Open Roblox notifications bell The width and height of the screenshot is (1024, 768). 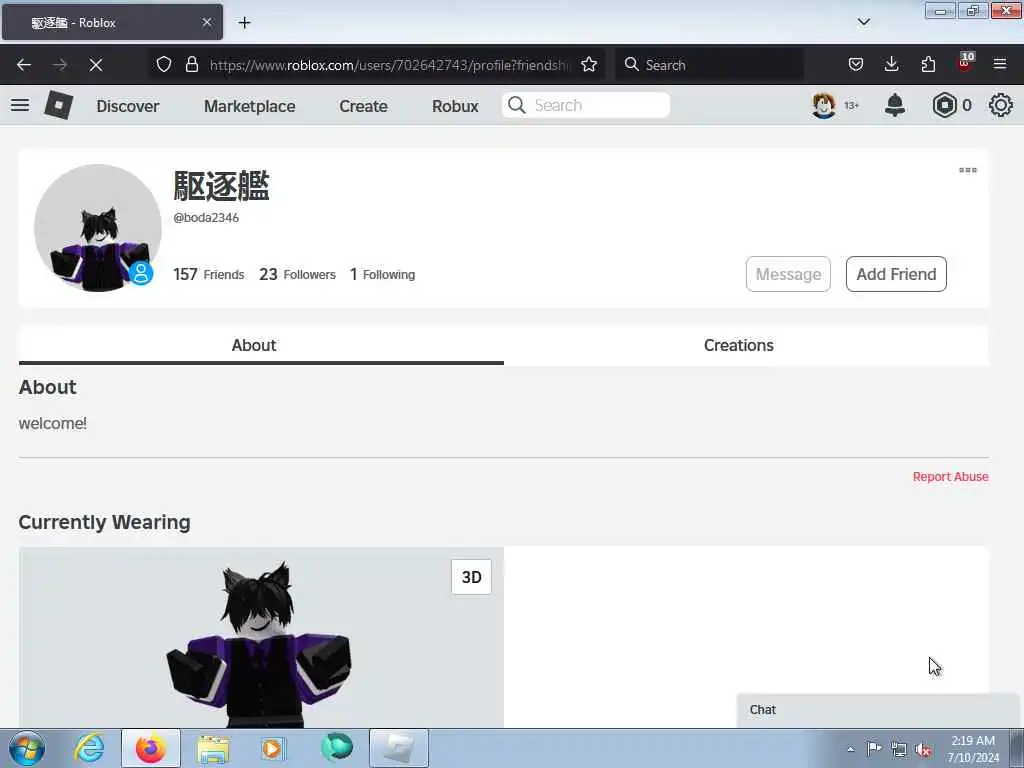(x=895, y=105)
